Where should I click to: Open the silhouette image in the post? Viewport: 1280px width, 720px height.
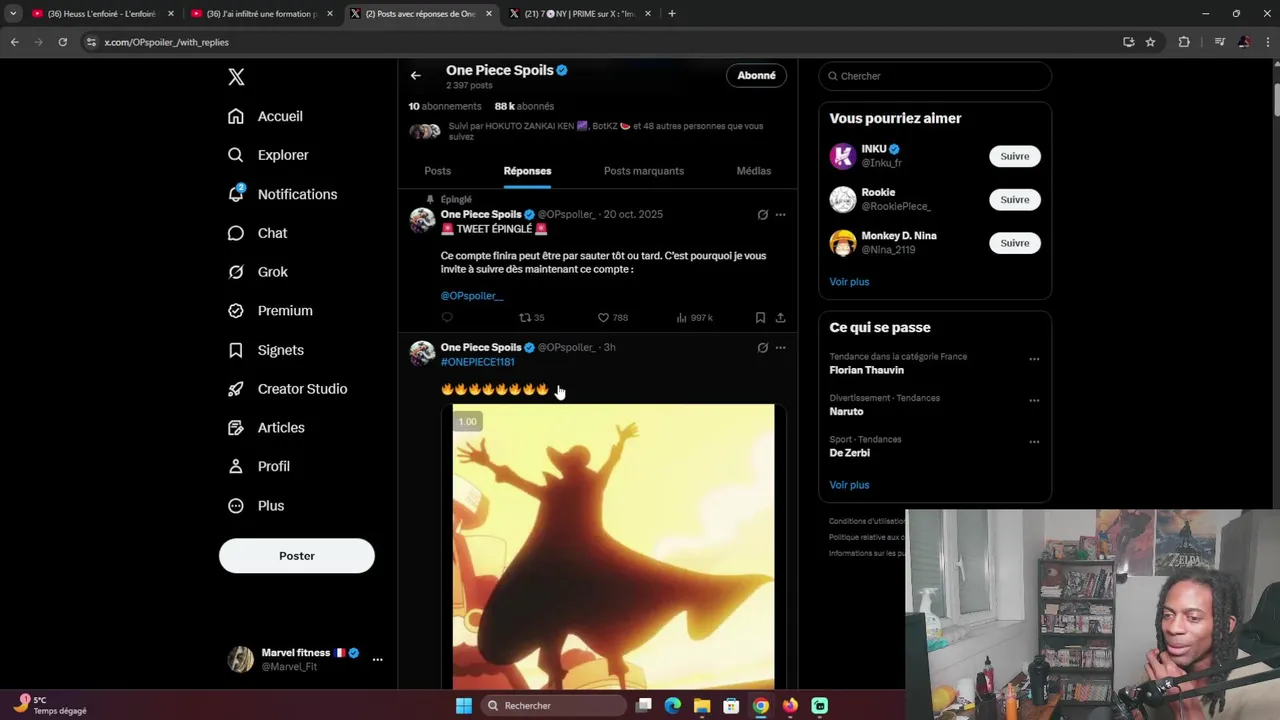point(613,546)
